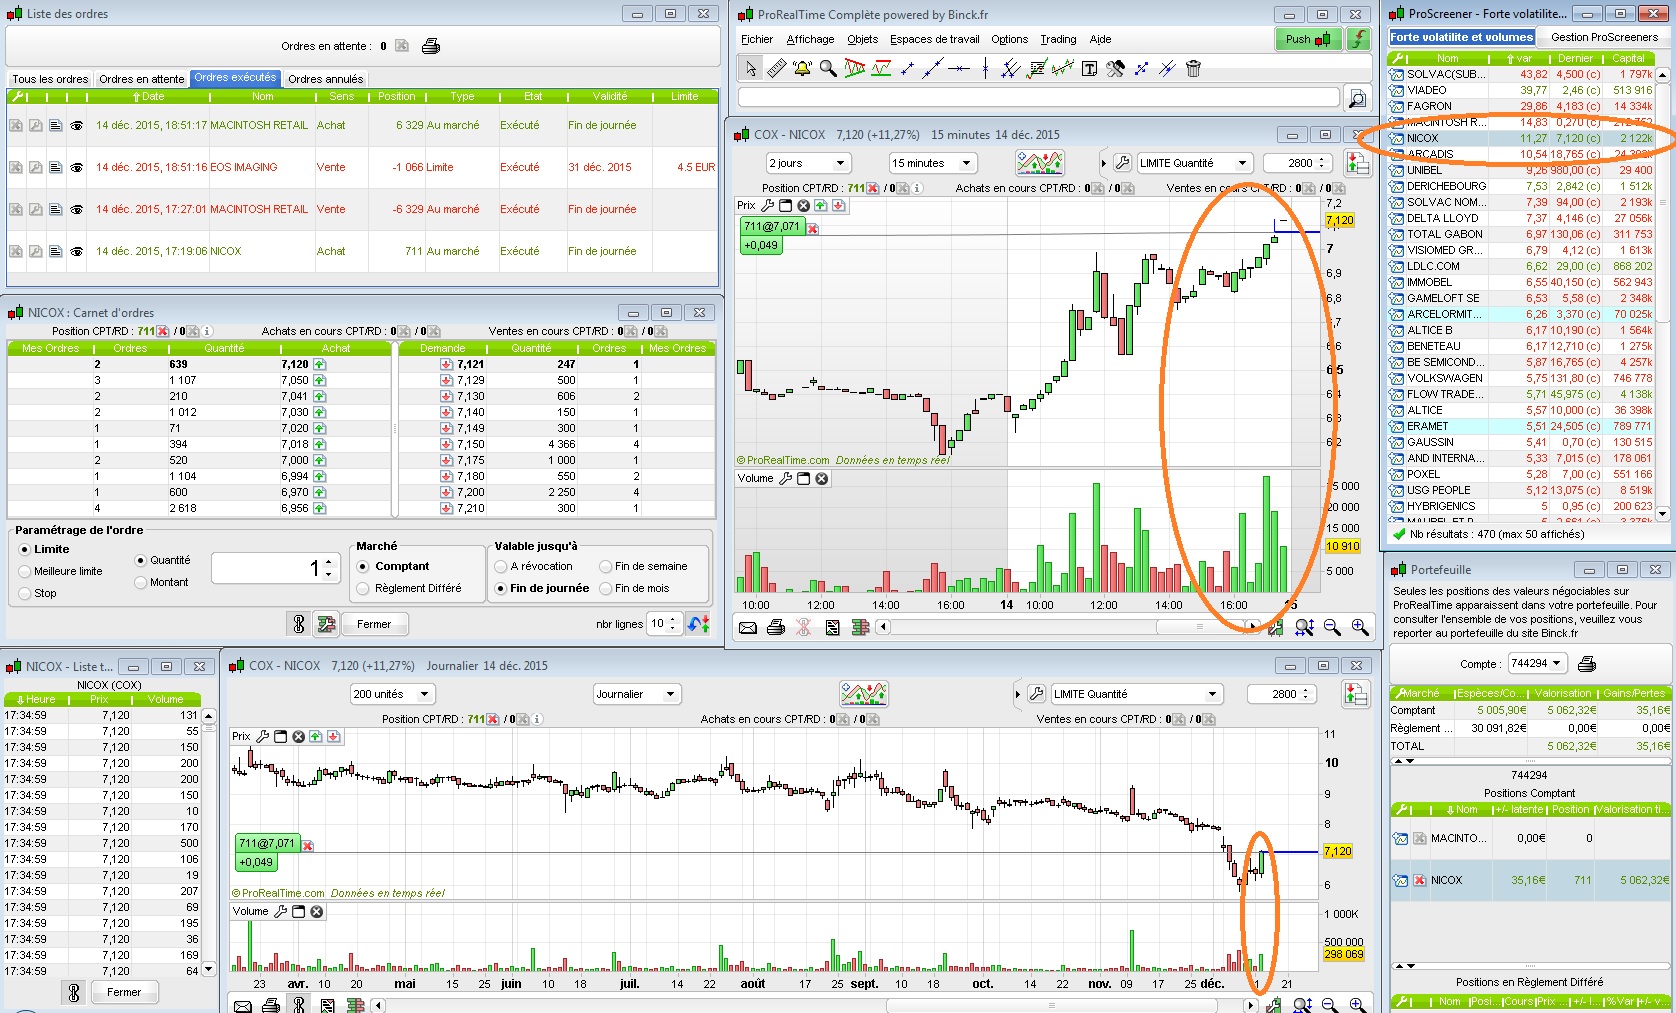Open LIMITE Quantité dropdown on Journalier chart

(x=1137, y=694)
